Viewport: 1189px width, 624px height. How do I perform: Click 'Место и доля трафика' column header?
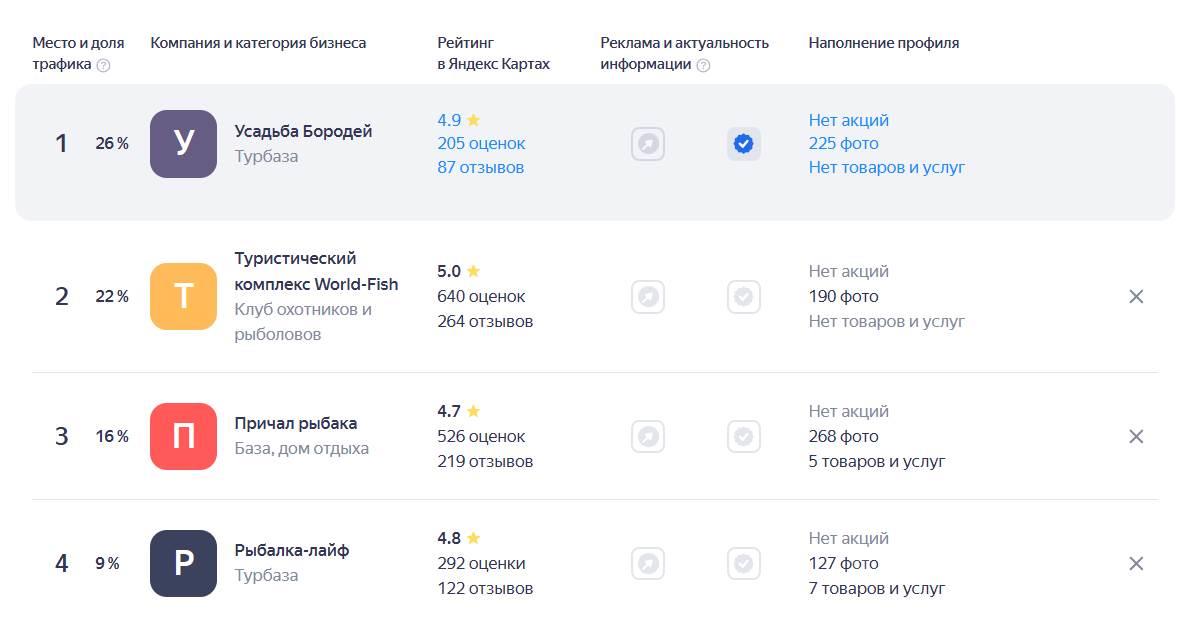coord(78,53)
